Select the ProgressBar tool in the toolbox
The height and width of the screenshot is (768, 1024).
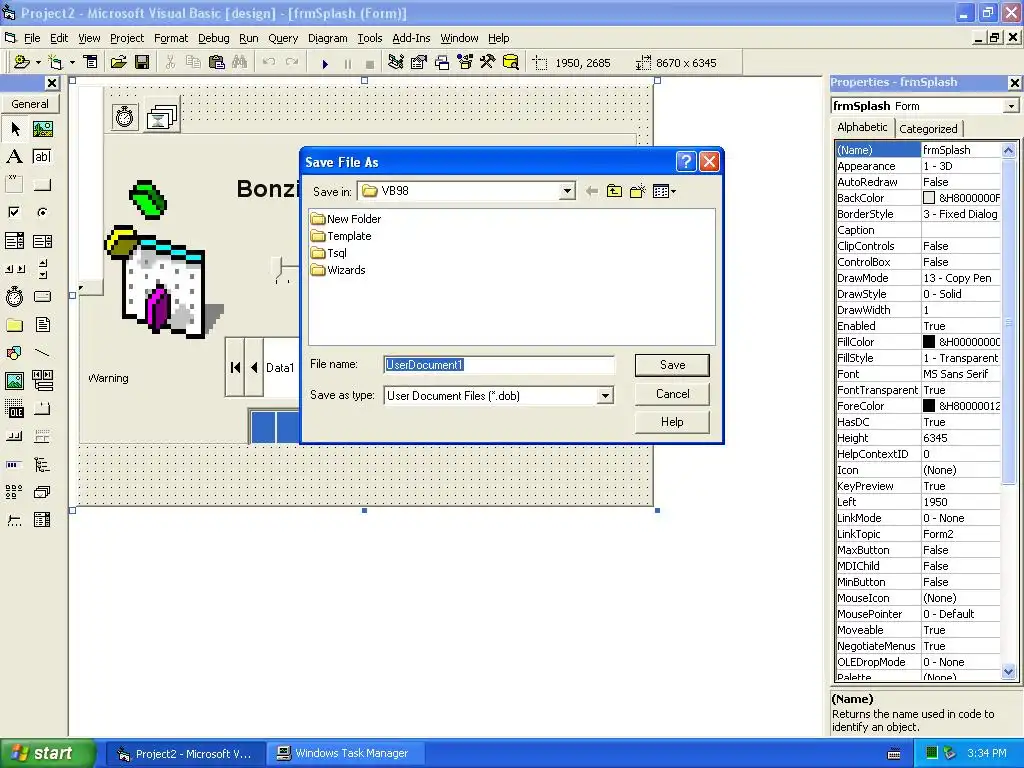14,465
